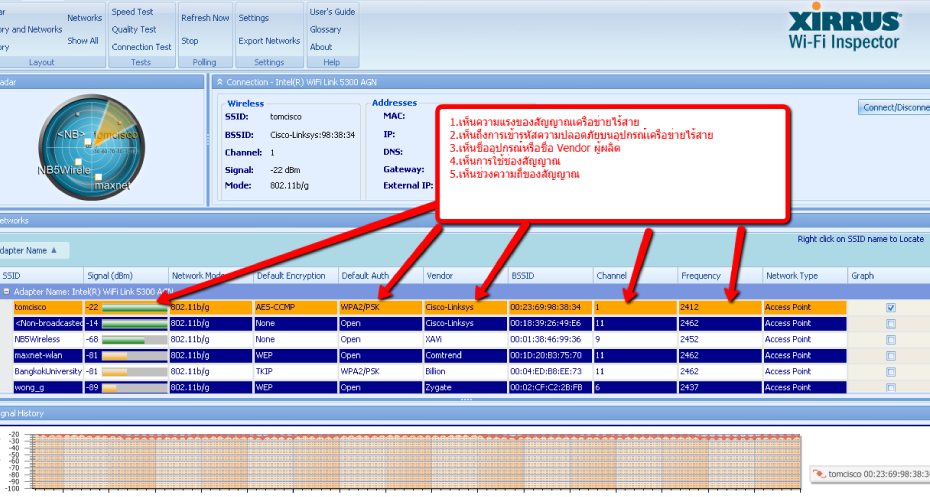
Task: Select maxnet-wlan SSID
Action: [x=48, y=355]
